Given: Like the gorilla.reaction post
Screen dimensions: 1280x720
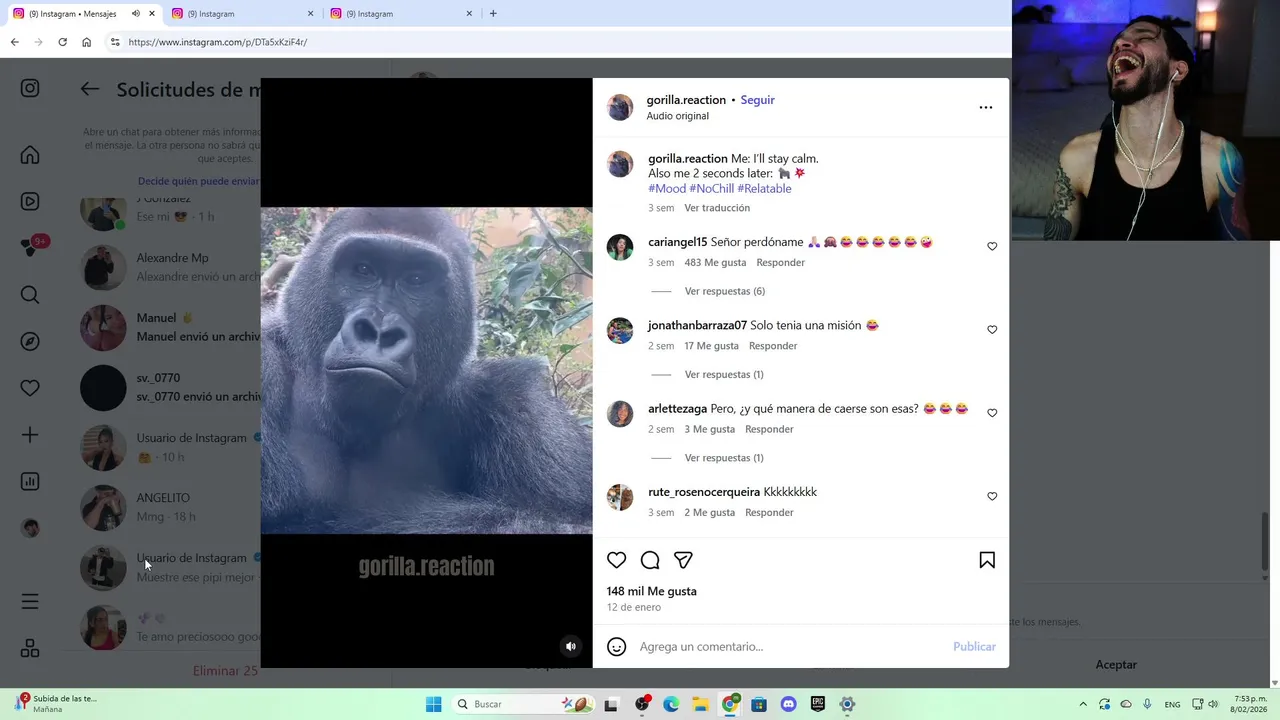Looking at the screenshot, I should click(616, 560).
